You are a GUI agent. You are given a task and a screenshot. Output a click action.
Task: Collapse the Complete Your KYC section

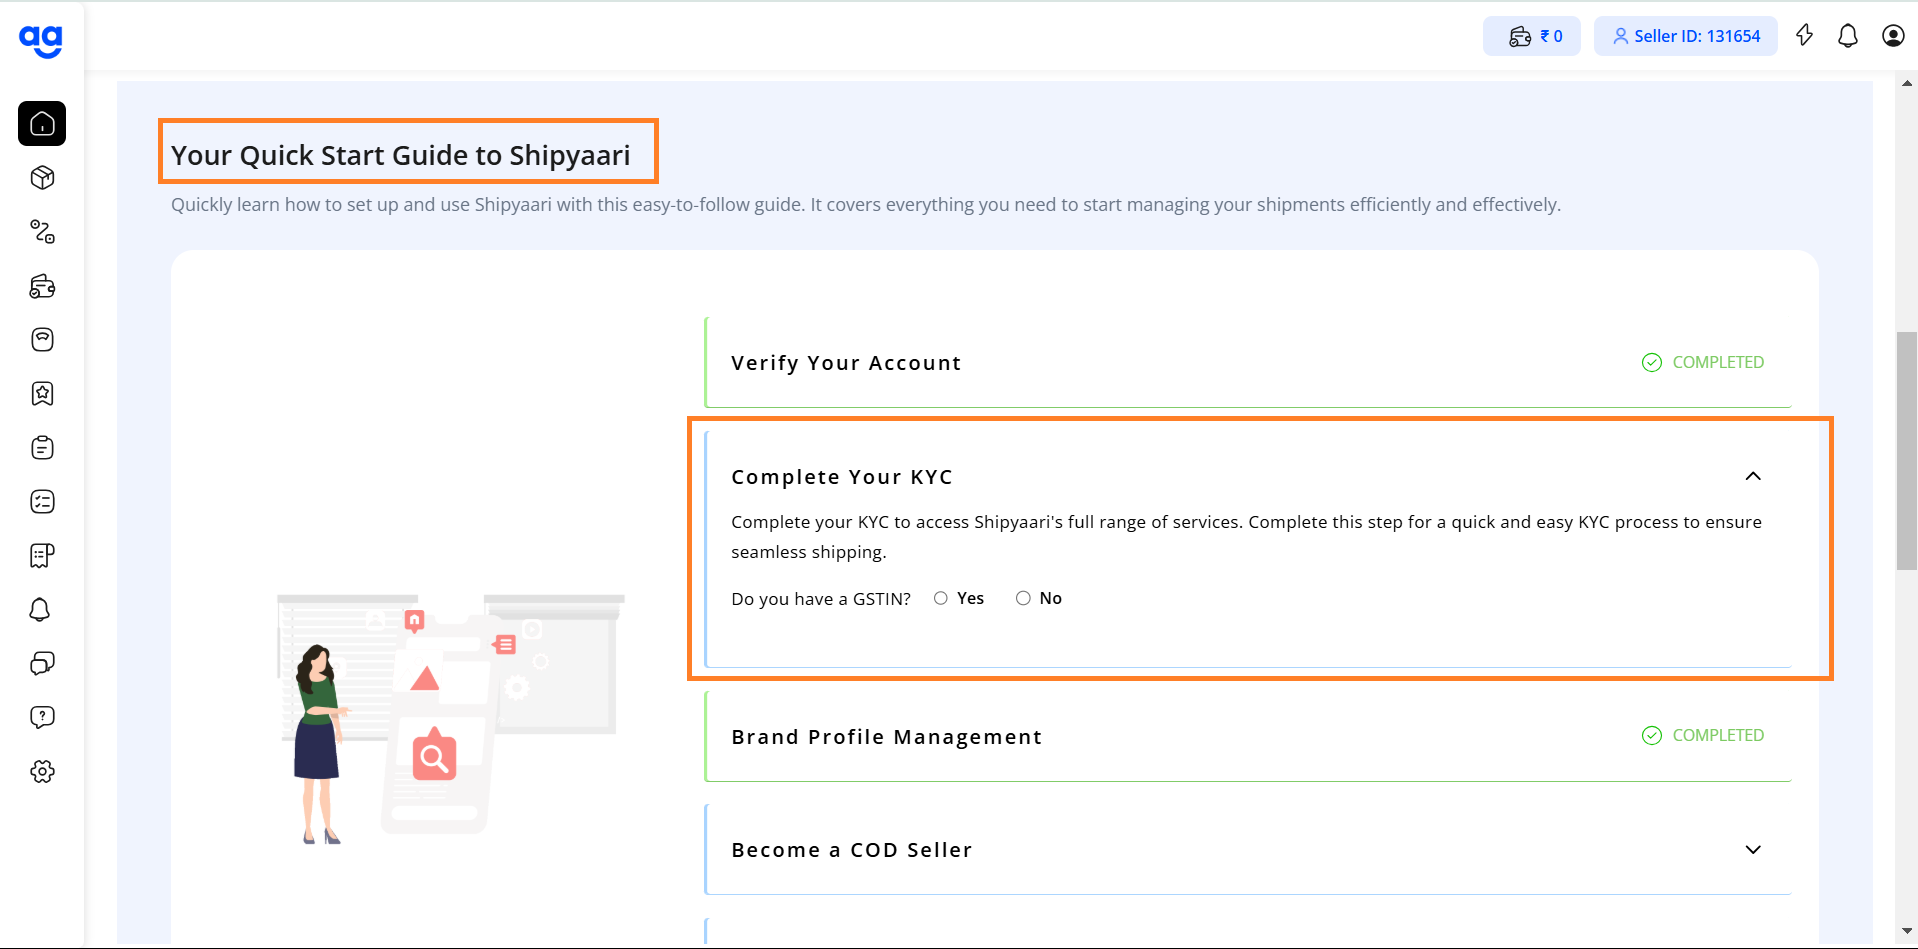click(x=1753, y=476)
